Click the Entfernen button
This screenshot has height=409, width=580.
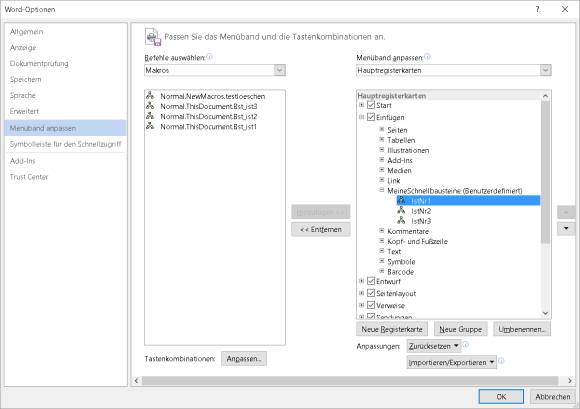[321, 229]
